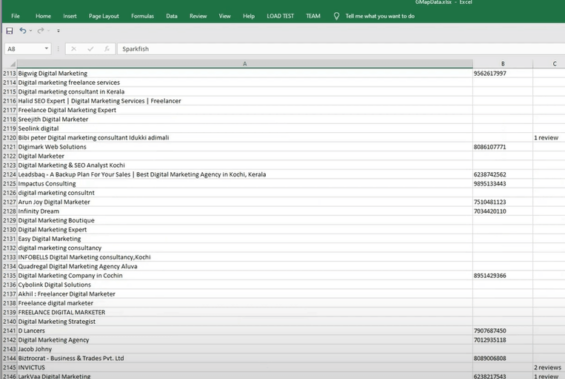Image resolution: width=565 pixels, height=379 pixels.
Task: Open Customize Quick Access Toolbar dropdown
Action: [58, 31]
